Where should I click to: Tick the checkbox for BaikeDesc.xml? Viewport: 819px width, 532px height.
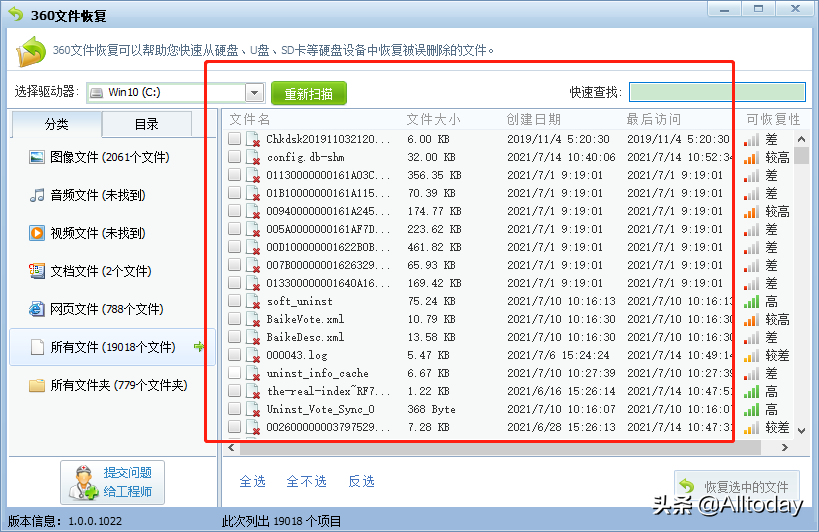[235, 336]
